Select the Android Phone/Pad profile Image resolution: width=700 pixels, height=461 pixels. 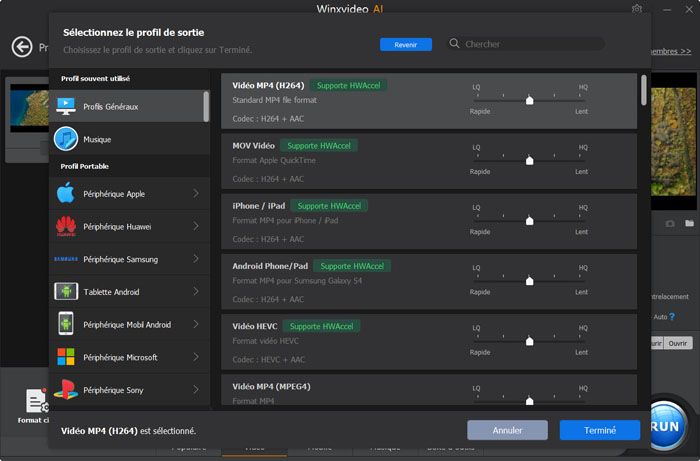(429, 282)
